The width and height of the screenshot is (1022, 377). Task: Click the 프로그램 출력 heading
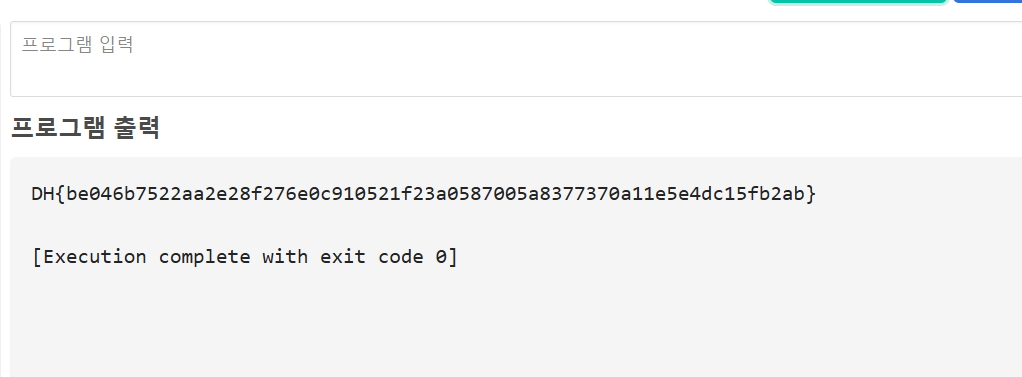click(85, 127)
